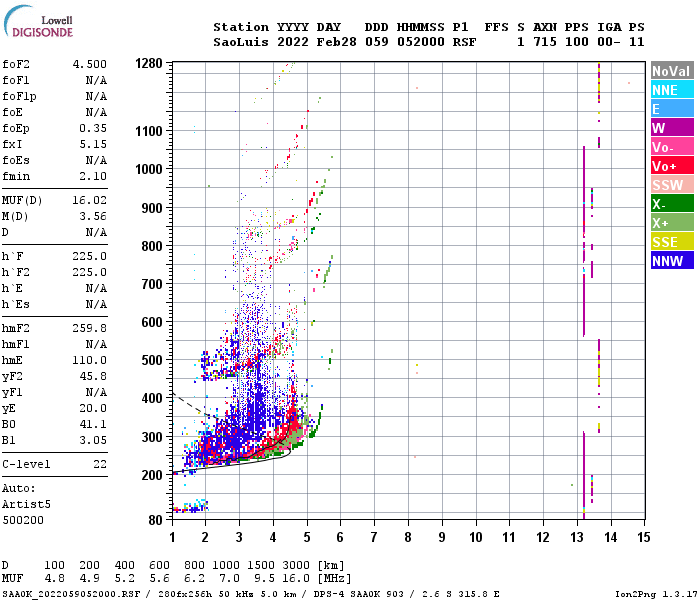
Task: Click the B1 value 3.05
Action: (x=93, y=441)
